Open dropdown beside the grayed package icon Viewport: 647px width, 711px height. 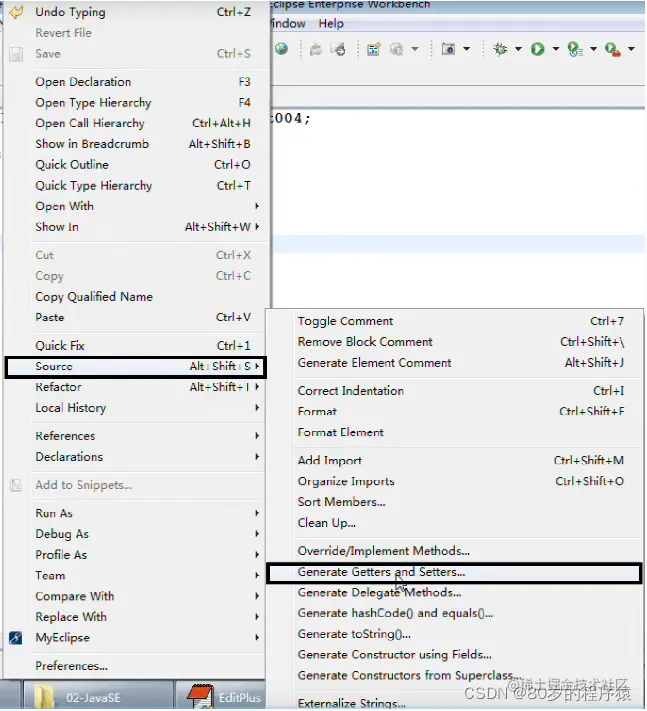415,49
